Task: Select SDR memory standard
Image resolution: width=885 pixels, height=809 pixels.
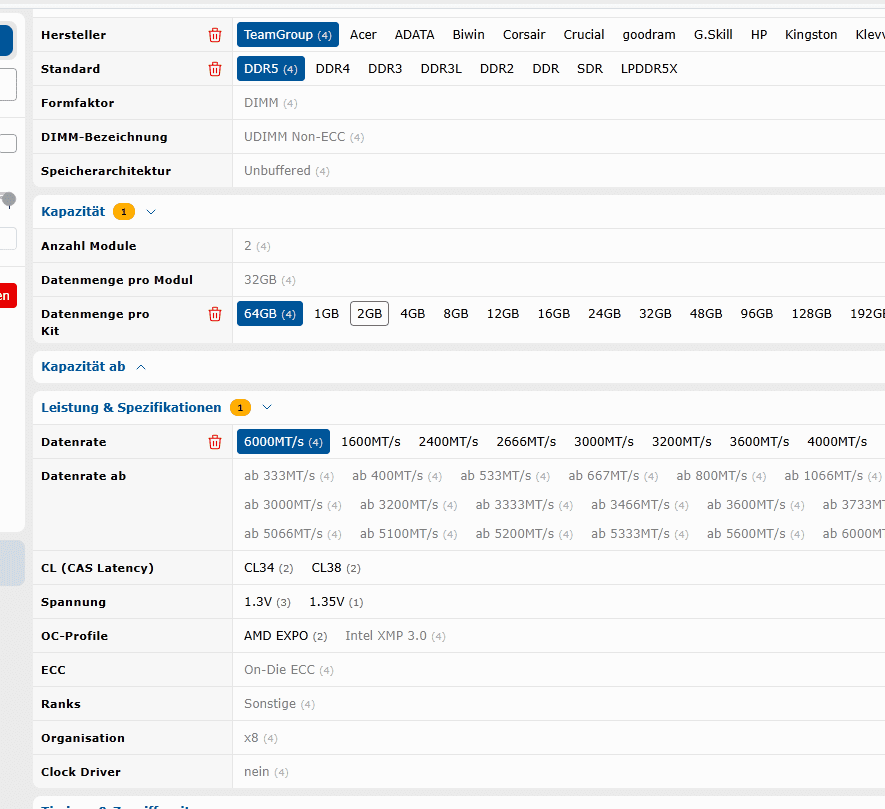Action: click(590, 69)
